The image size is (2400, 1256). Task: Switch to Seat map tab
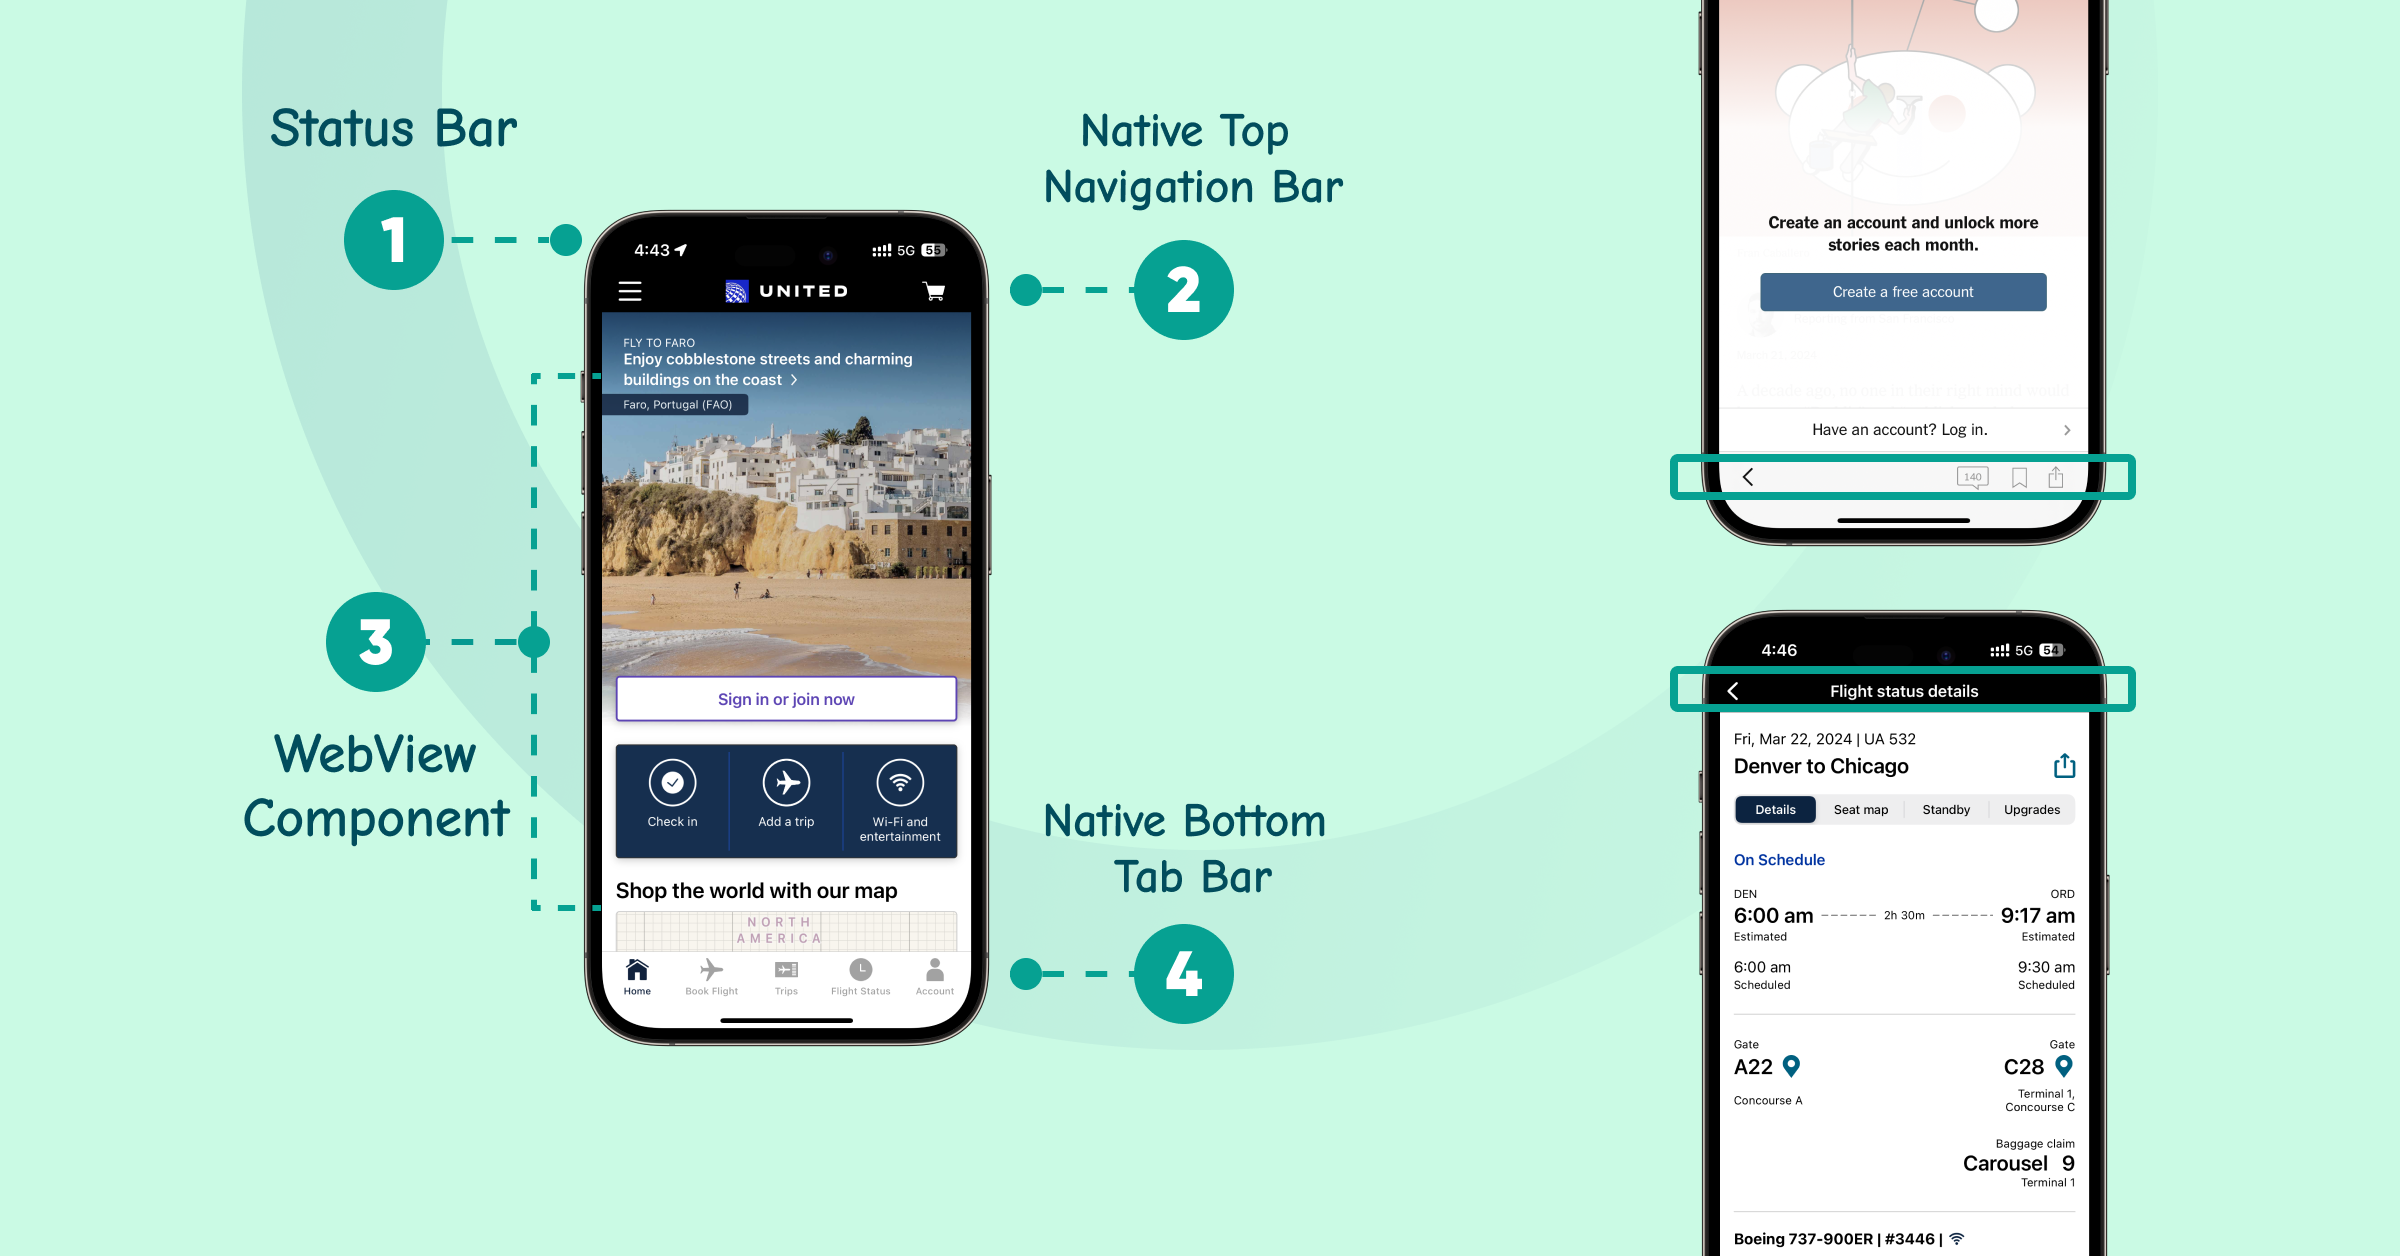[1857, 808]
